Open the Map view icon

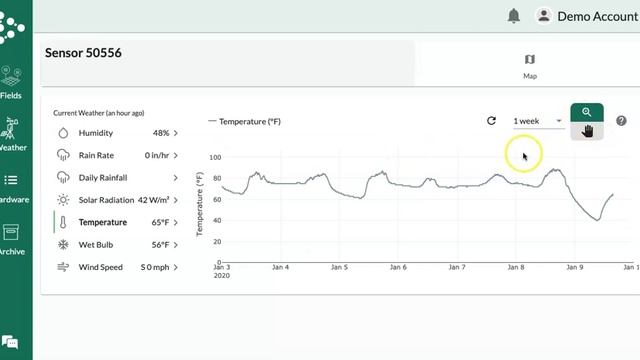coord(530,60)
